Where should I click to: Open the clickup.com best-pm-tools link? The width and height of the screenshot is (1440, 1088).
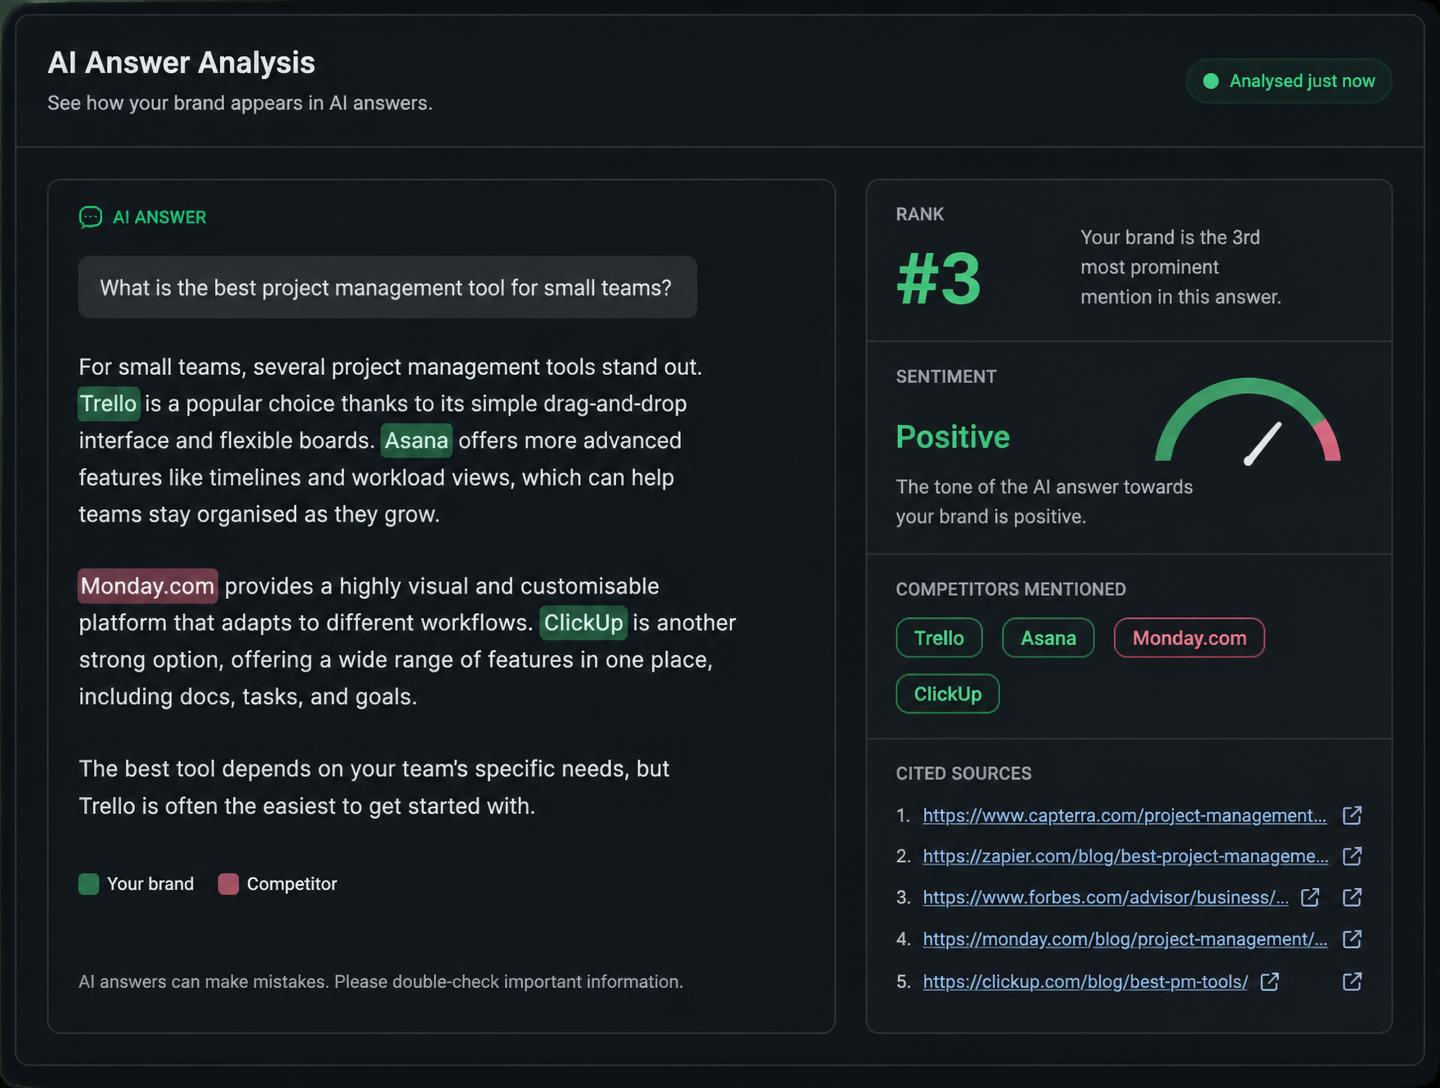pos(1085,981)
